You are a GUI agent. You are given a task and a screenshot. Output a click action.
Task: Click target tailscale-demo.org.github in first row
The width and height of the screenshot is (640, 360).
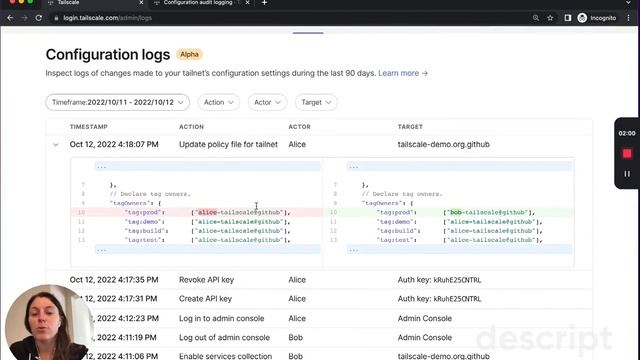point(444,144)
